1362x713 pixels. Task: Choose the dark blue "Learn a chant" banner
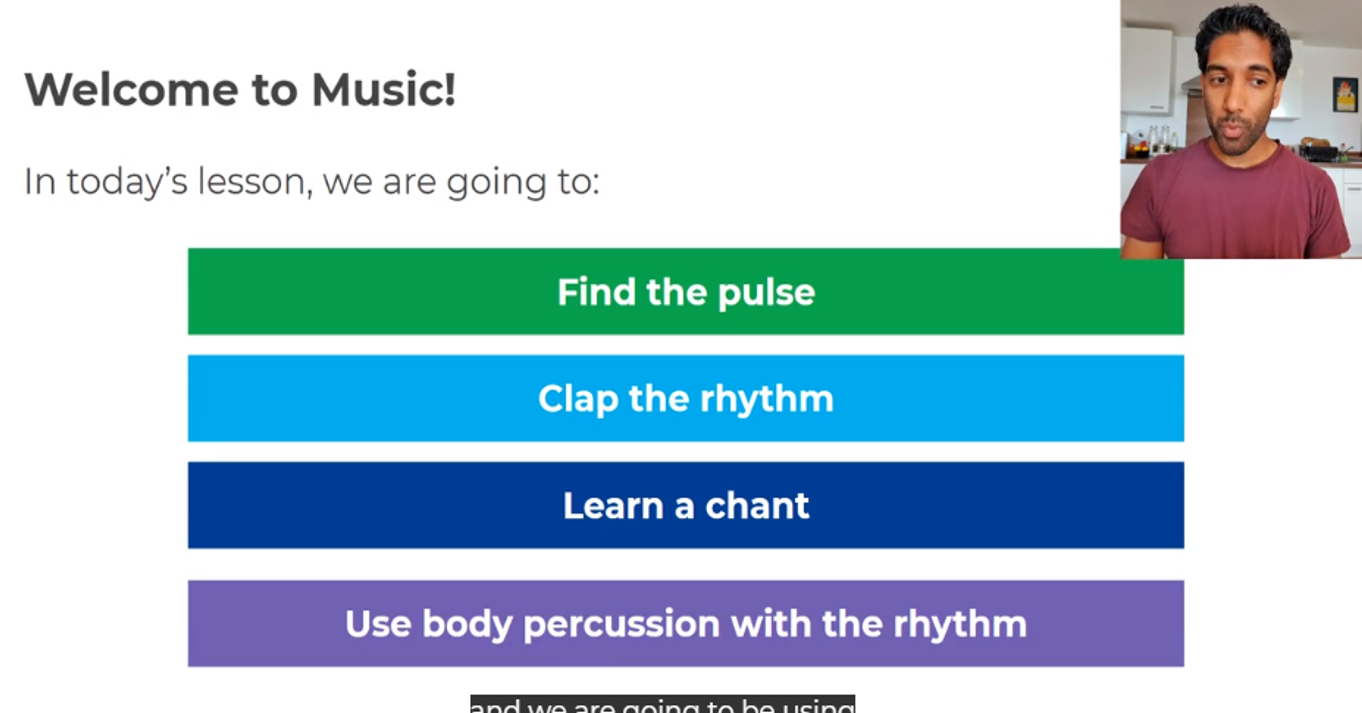tap(685, 505)
